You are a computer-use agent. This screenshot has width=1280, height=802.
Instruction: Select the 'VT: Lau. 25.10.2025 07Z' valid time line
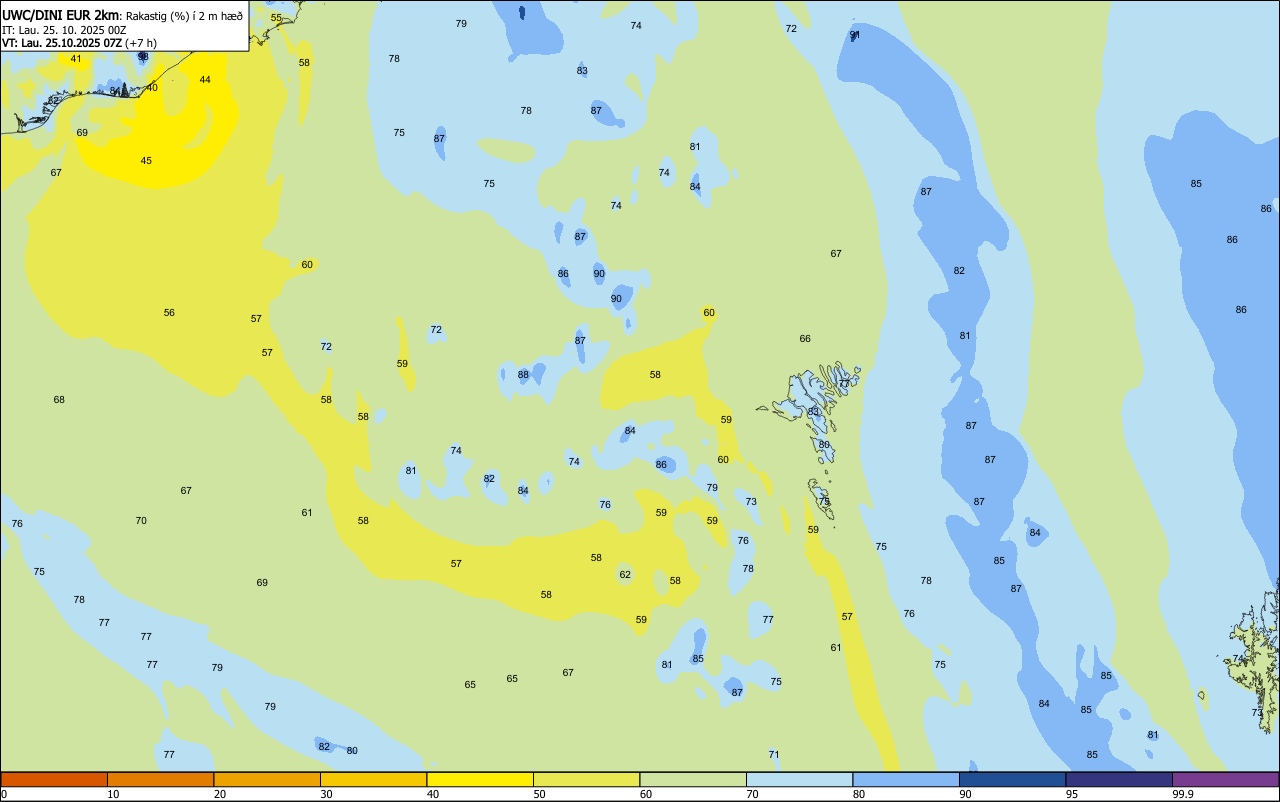click(x=62, y=43)
